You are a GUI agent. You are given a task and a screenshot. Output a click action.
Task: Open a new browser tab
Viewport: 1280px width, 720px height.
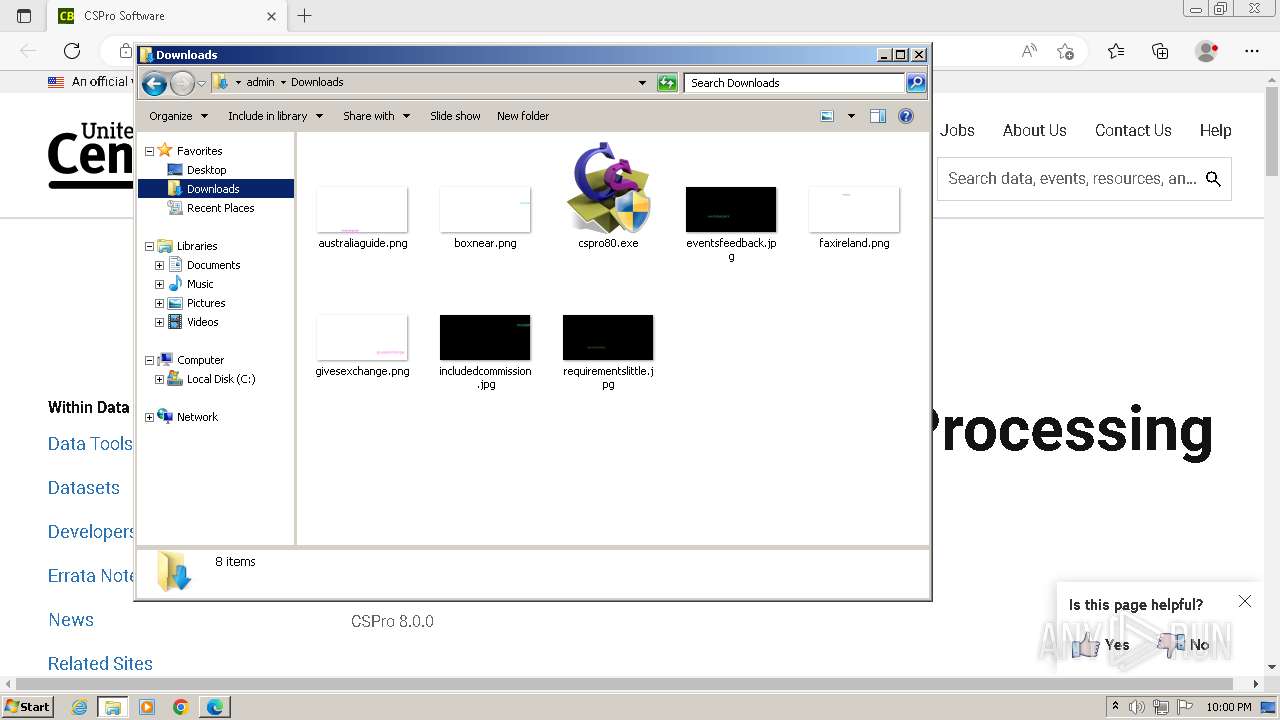[305, 16]
